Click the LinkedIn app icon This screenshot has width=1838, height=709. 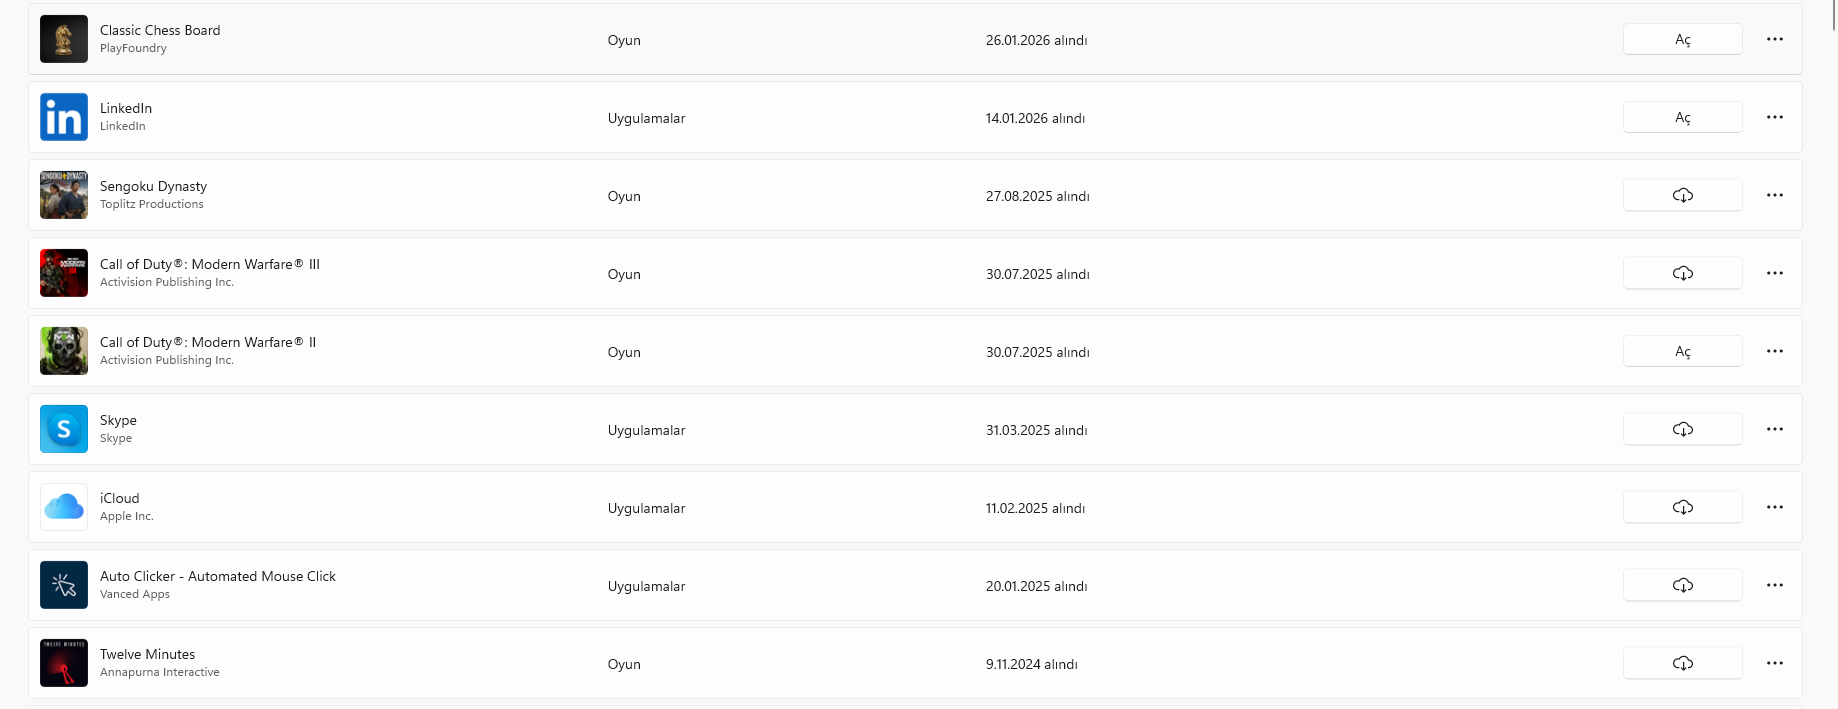pos(64,117)
